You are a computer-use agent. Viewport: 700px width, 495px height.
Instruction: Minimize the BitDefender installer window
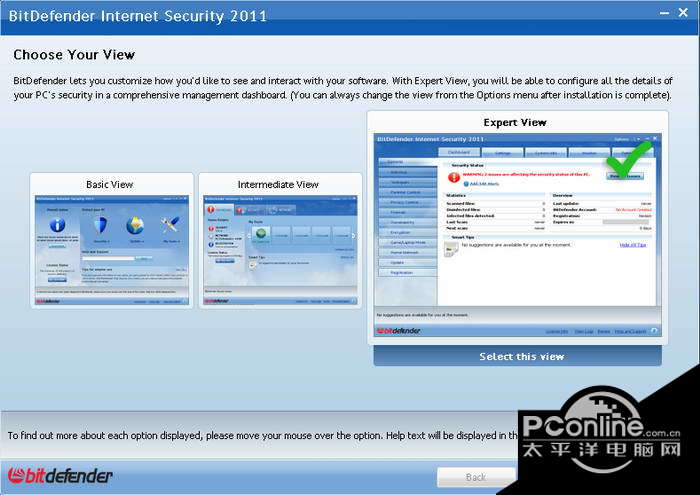[x=664, y=13]
